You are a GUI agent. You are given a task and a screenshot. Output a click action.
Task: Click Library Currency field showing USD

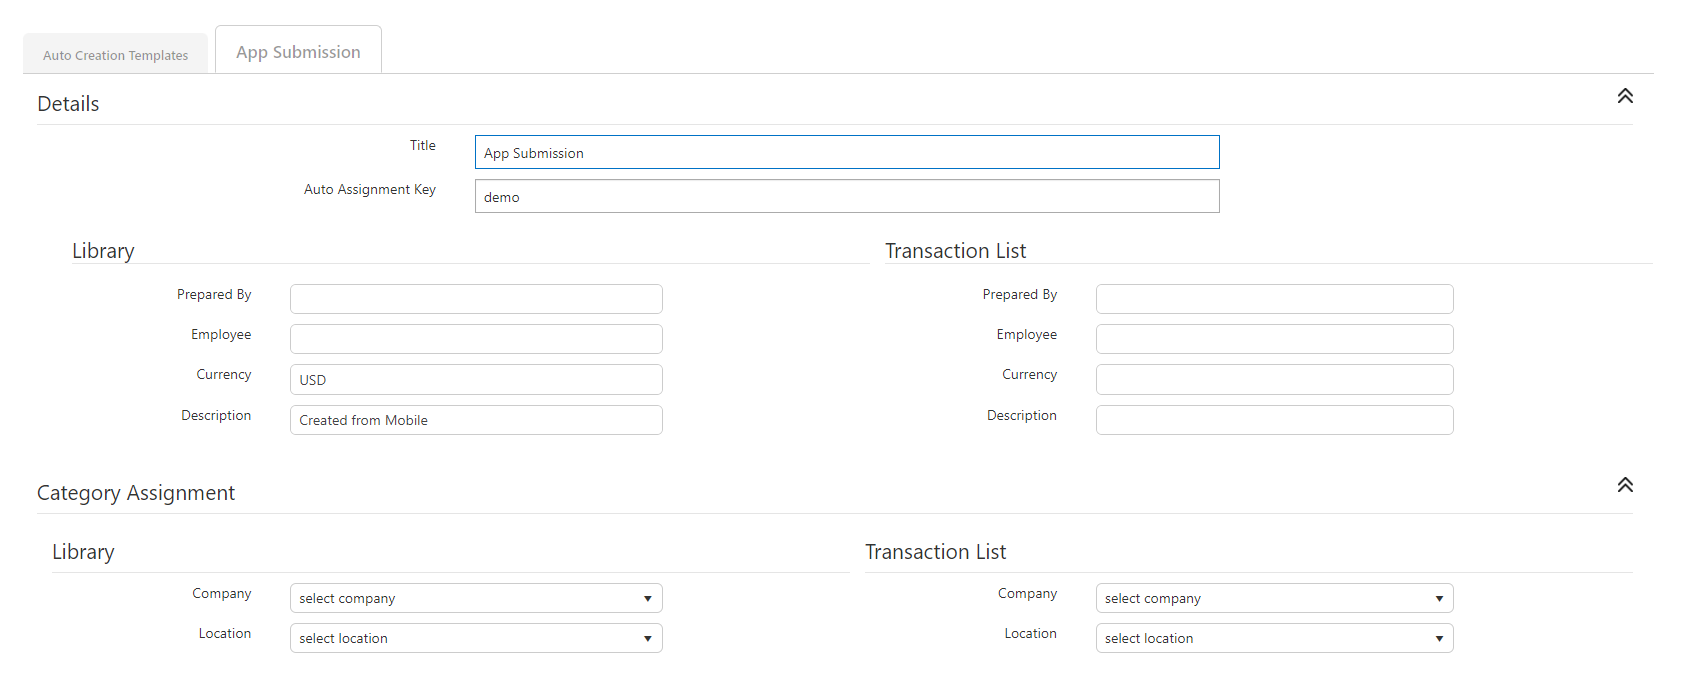[x=476, y=380]
